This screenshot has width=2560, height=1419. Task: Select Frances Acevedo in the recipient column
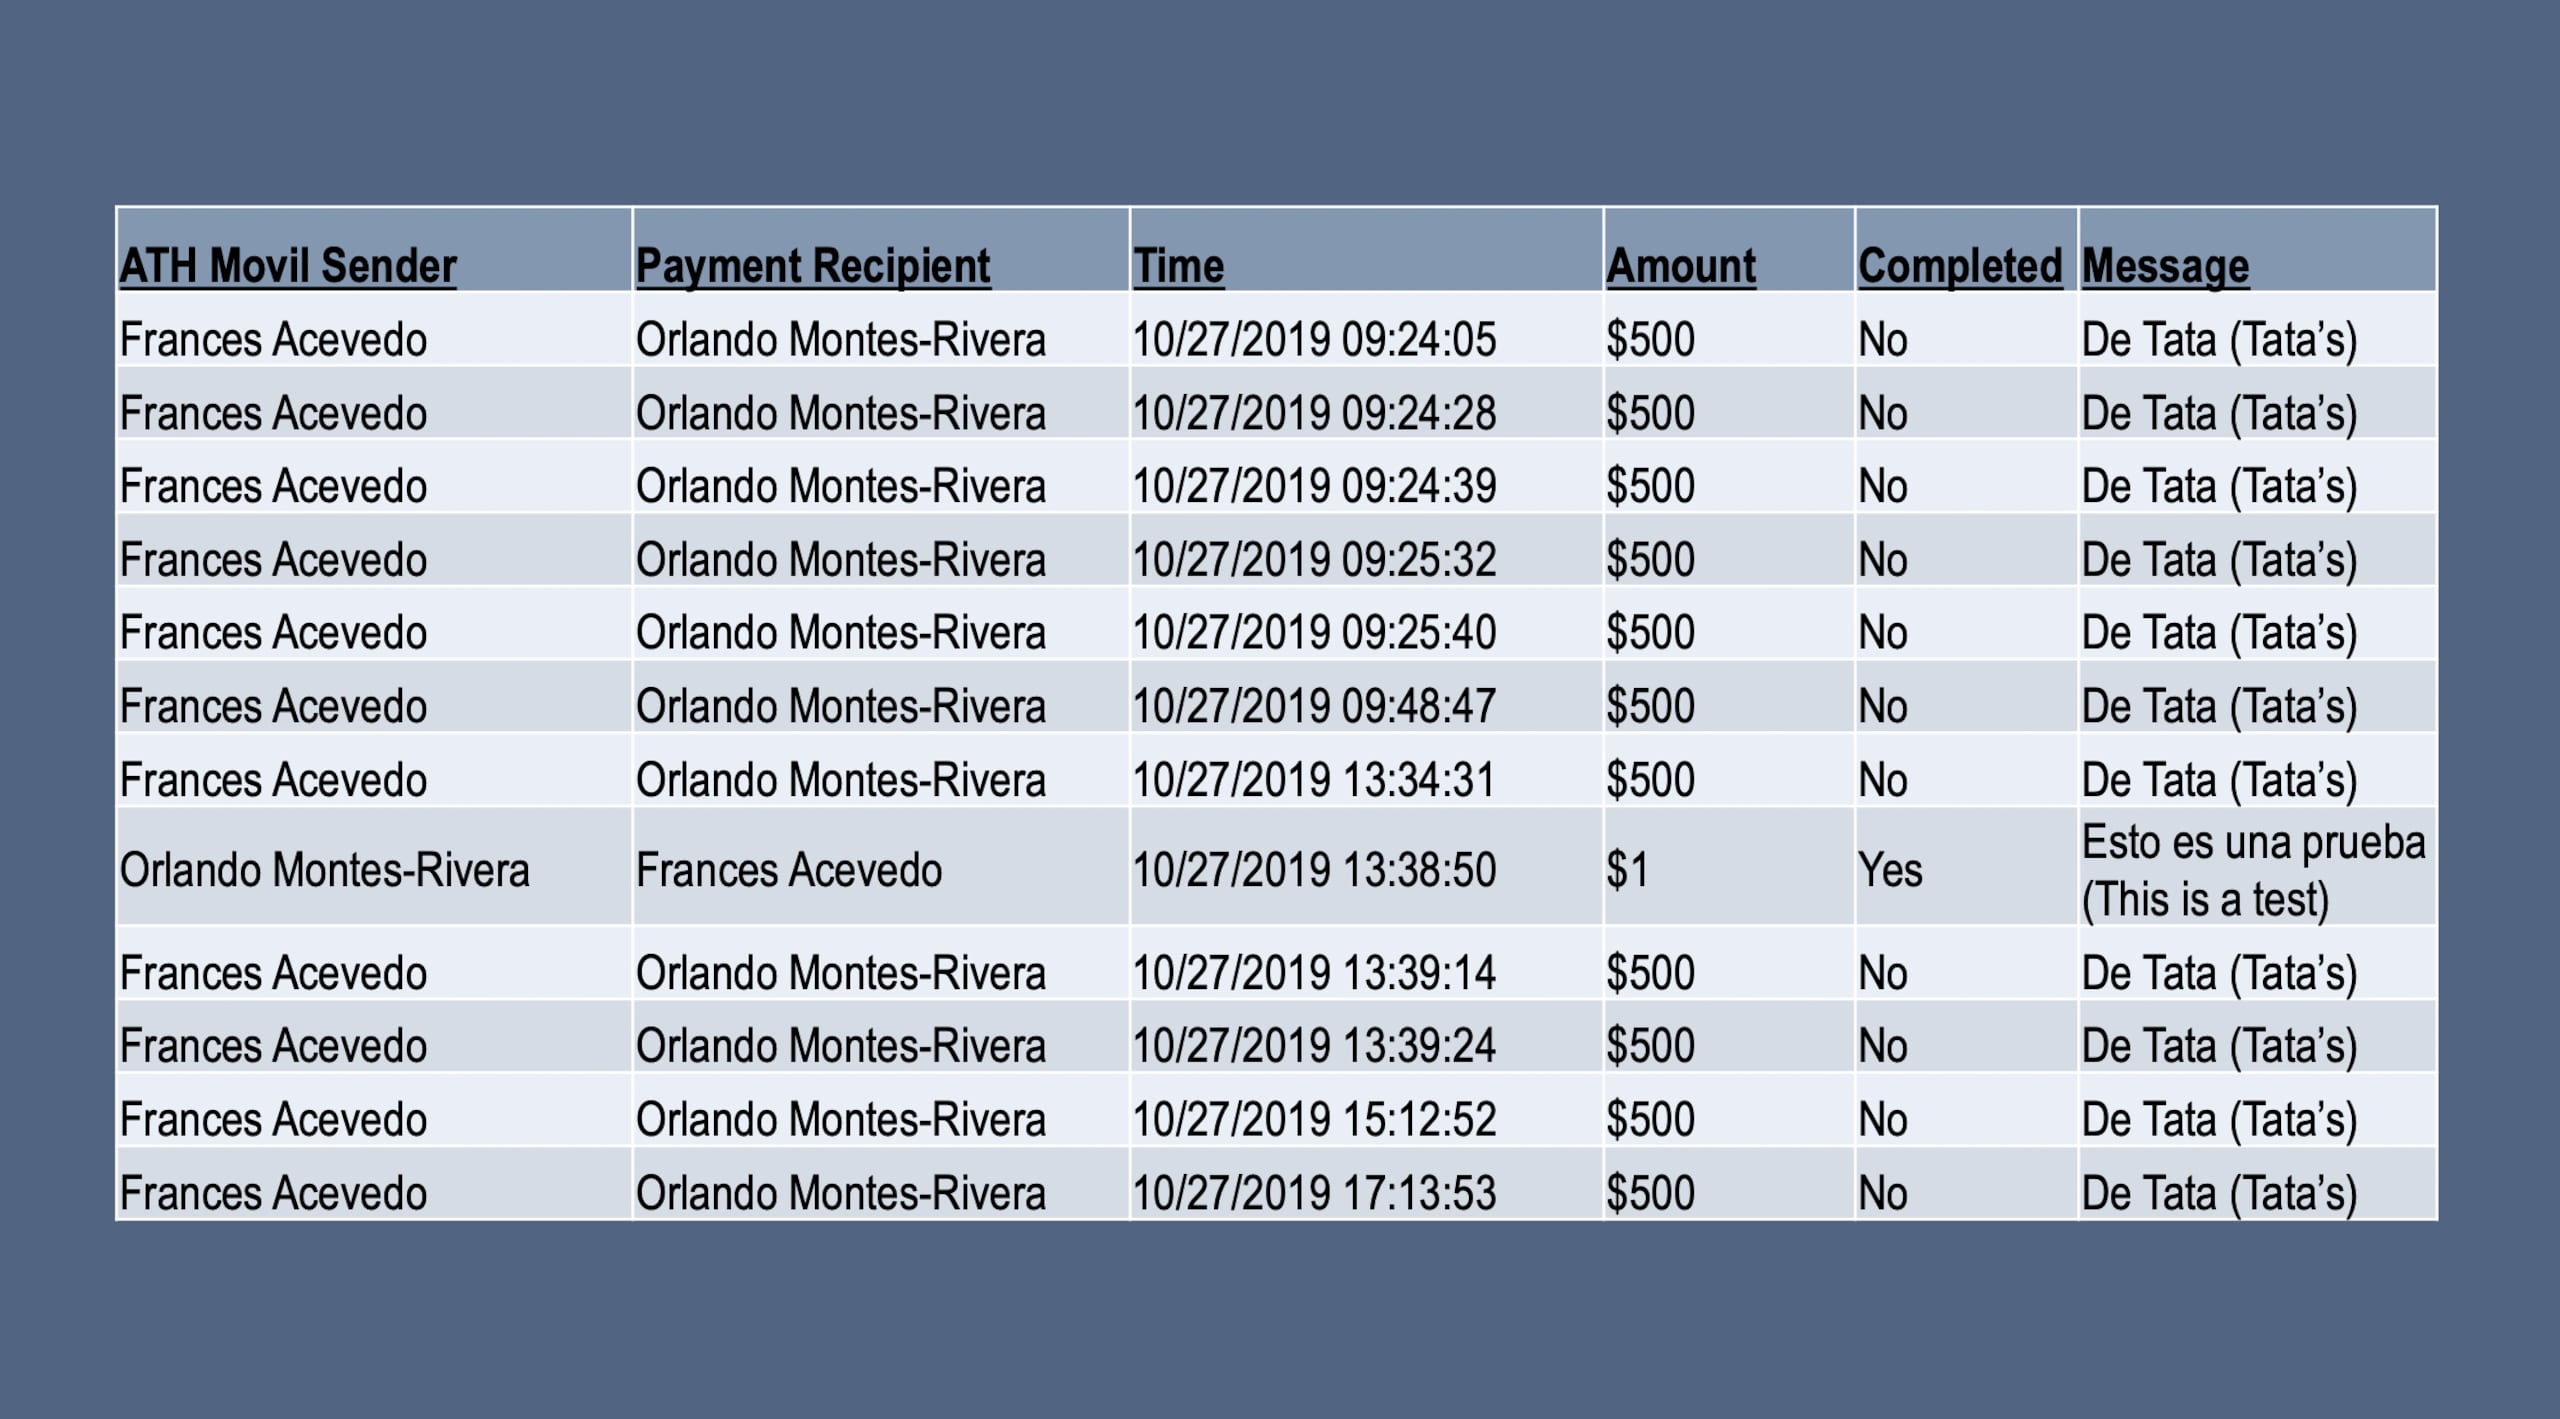789,870
